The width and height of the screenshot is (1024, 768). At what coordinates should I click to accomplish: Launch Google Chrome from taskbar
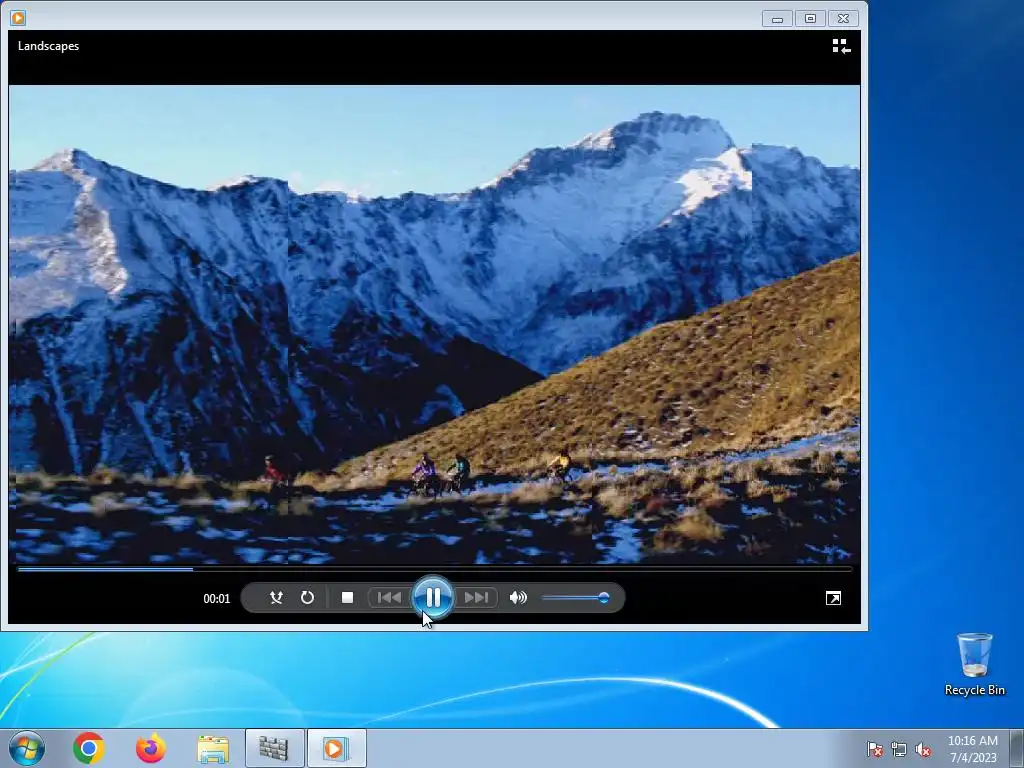[x=89, y=748]
